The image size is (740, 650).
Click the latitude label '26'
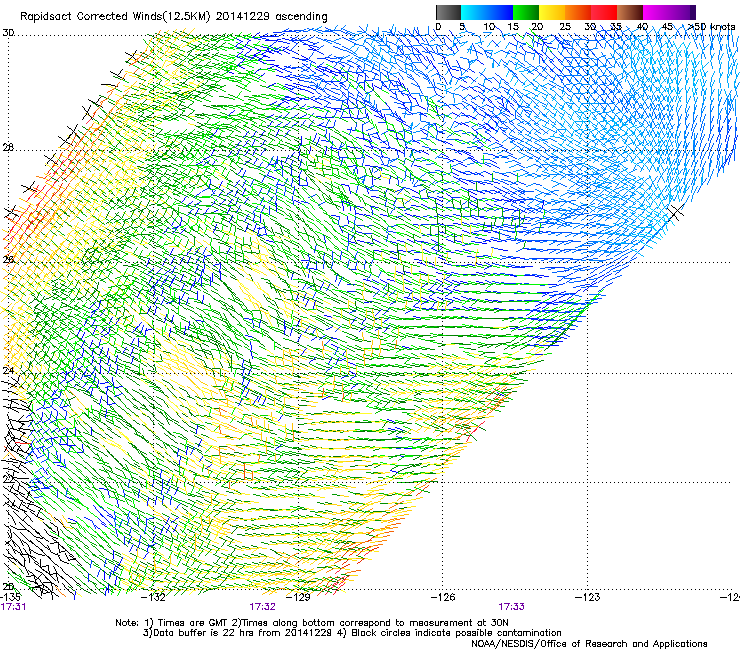pos(8,259)
